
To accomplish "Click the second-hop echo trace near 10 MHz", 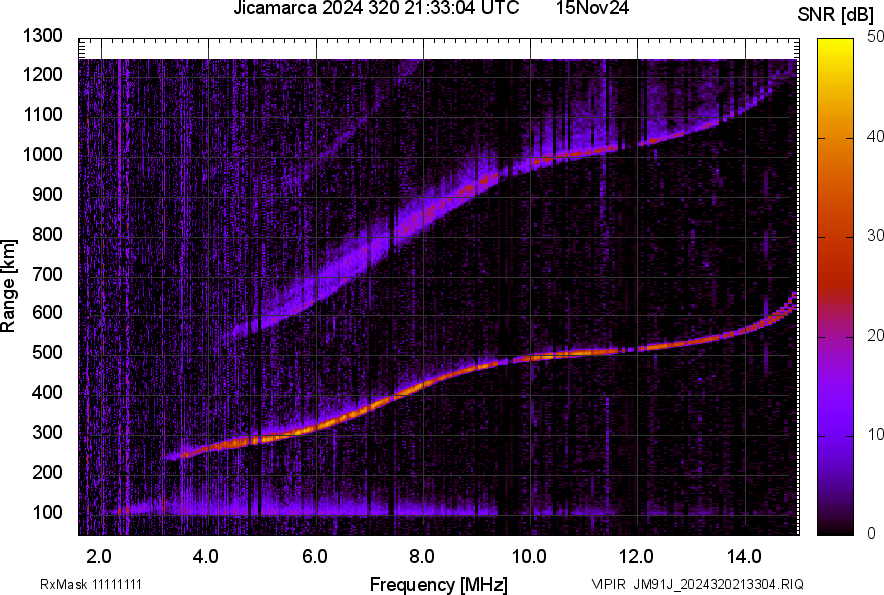I will coord(533,163).
